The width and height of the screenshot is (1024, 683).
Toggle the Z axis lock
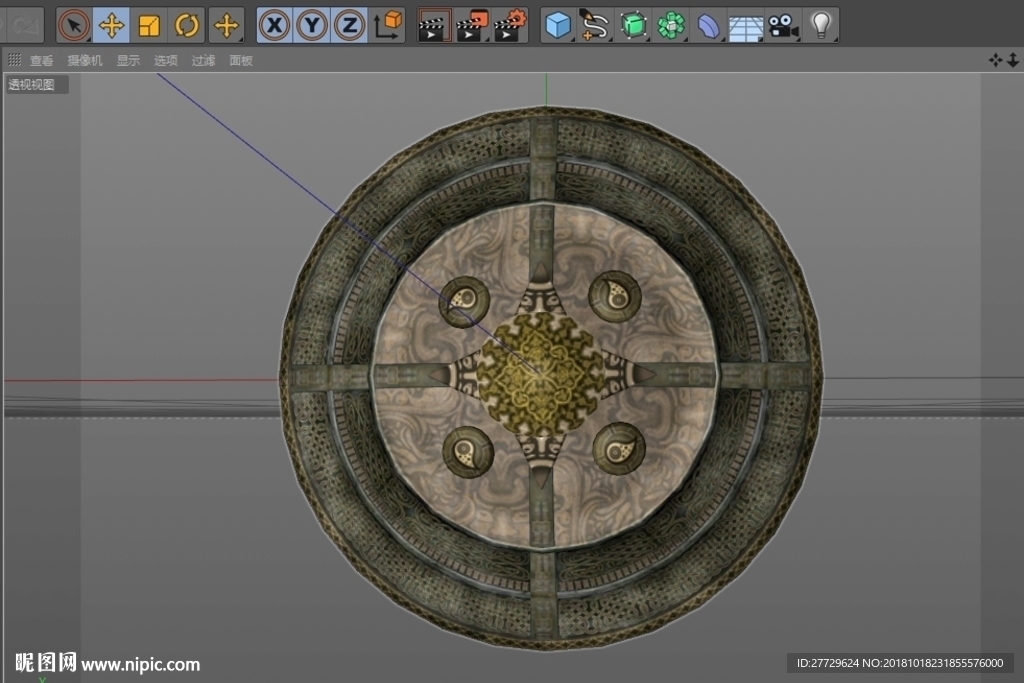pos(349,25)
